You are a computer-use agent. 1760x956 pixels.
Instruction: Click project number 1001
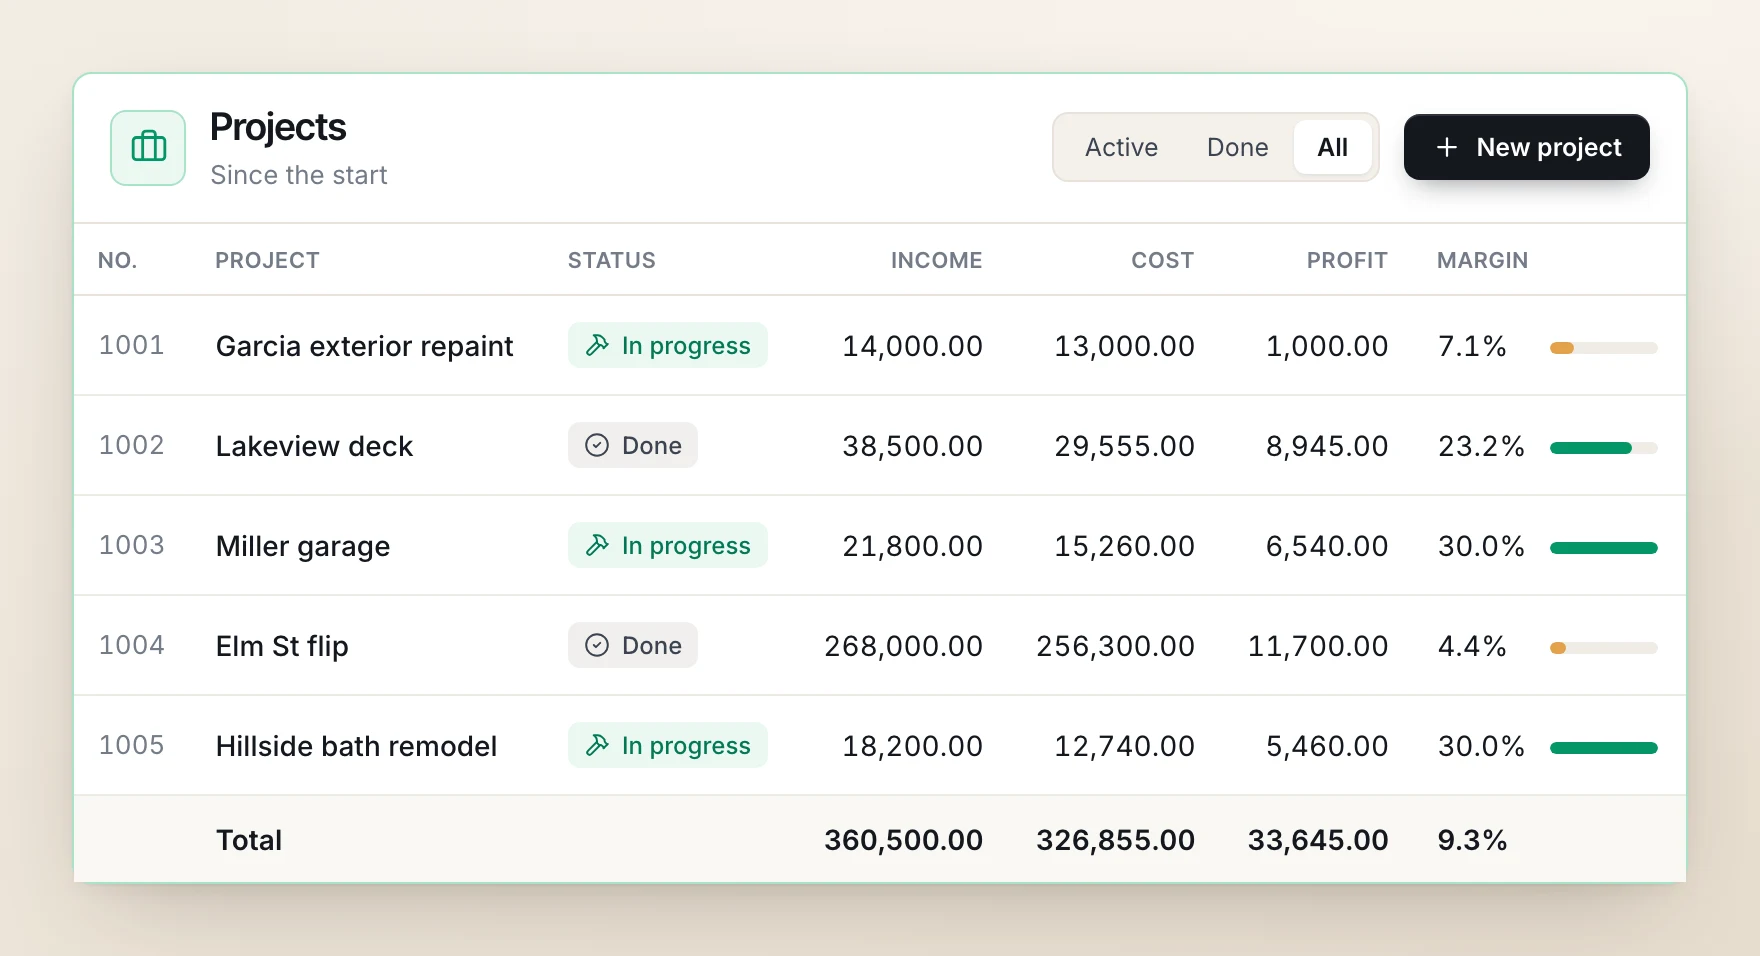pos(131,345)
